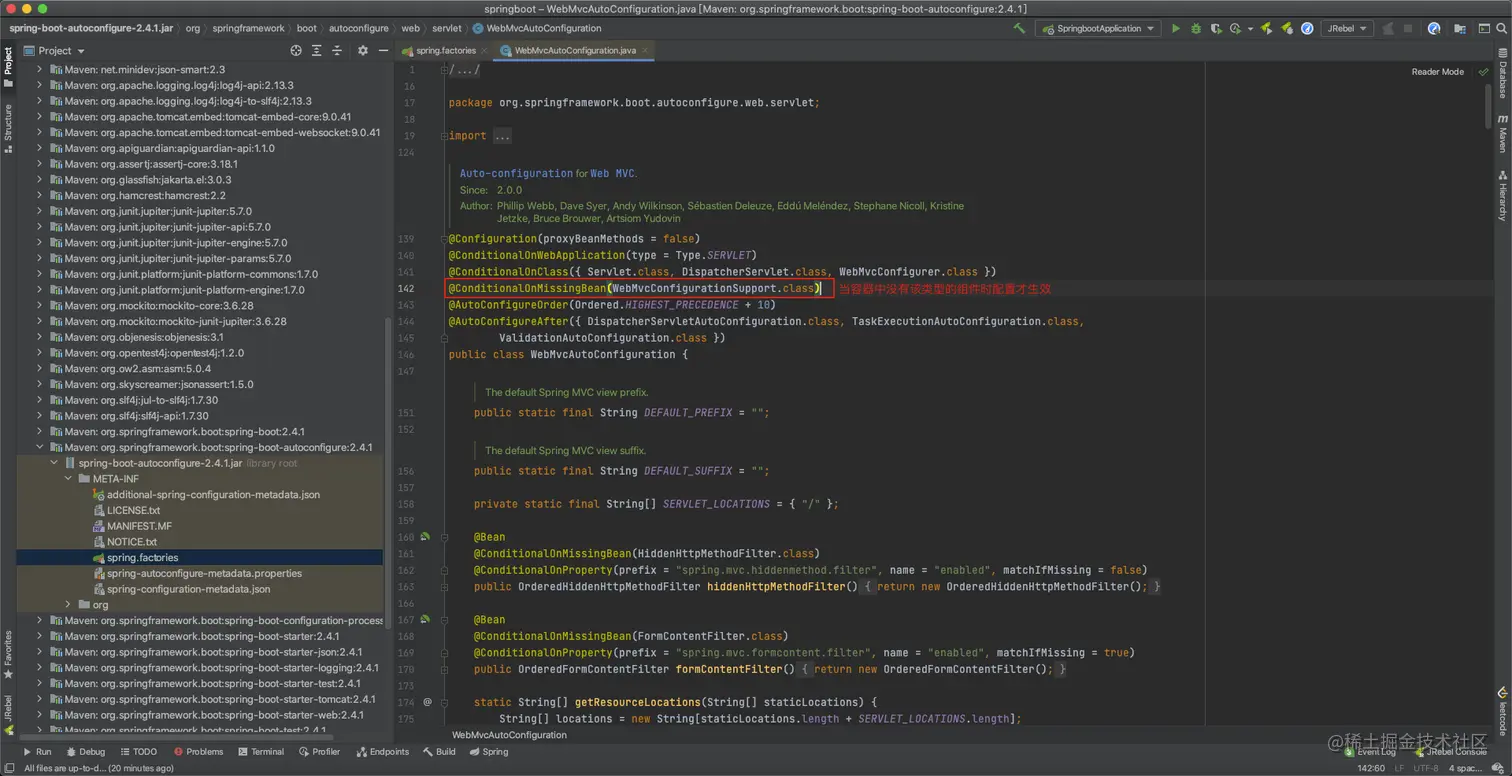Image resolution: width=1512 pixels, height=776 pixels.
Task: Open the Hierarchy tool window
Action: [x=1503, y=195]
